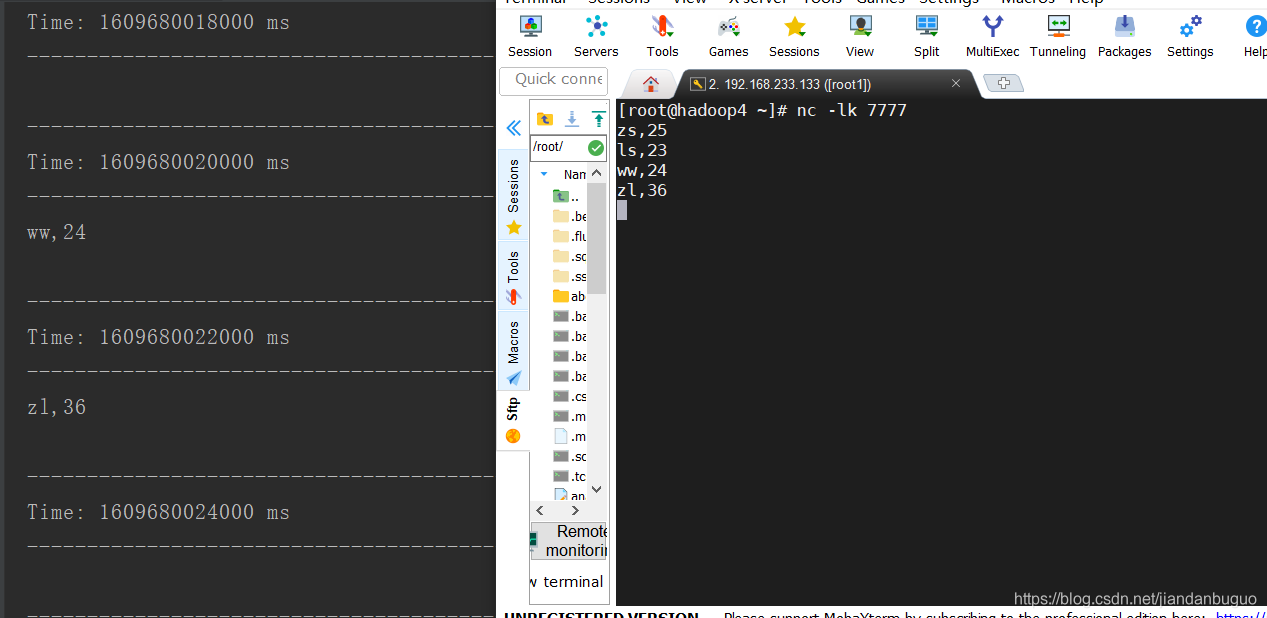Select the an file in SFTP list

tap(570, 495)
